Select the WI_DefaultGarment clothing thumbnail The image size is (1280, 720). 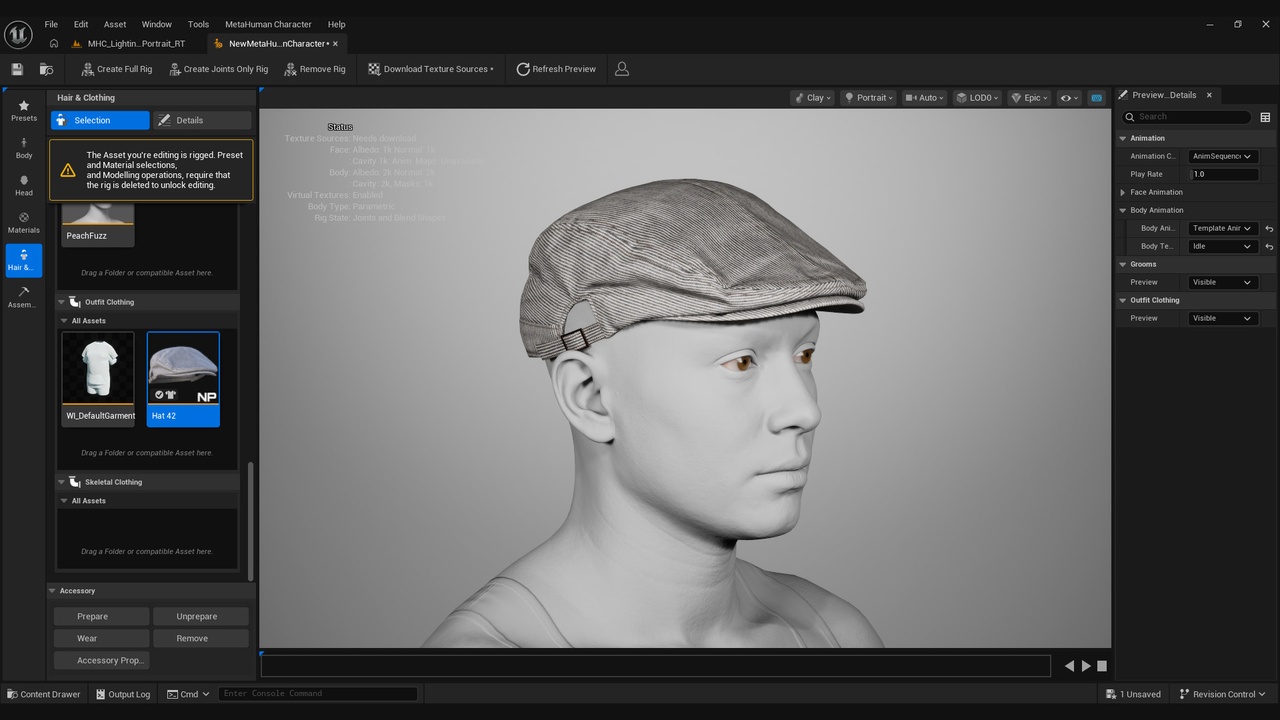98,379
